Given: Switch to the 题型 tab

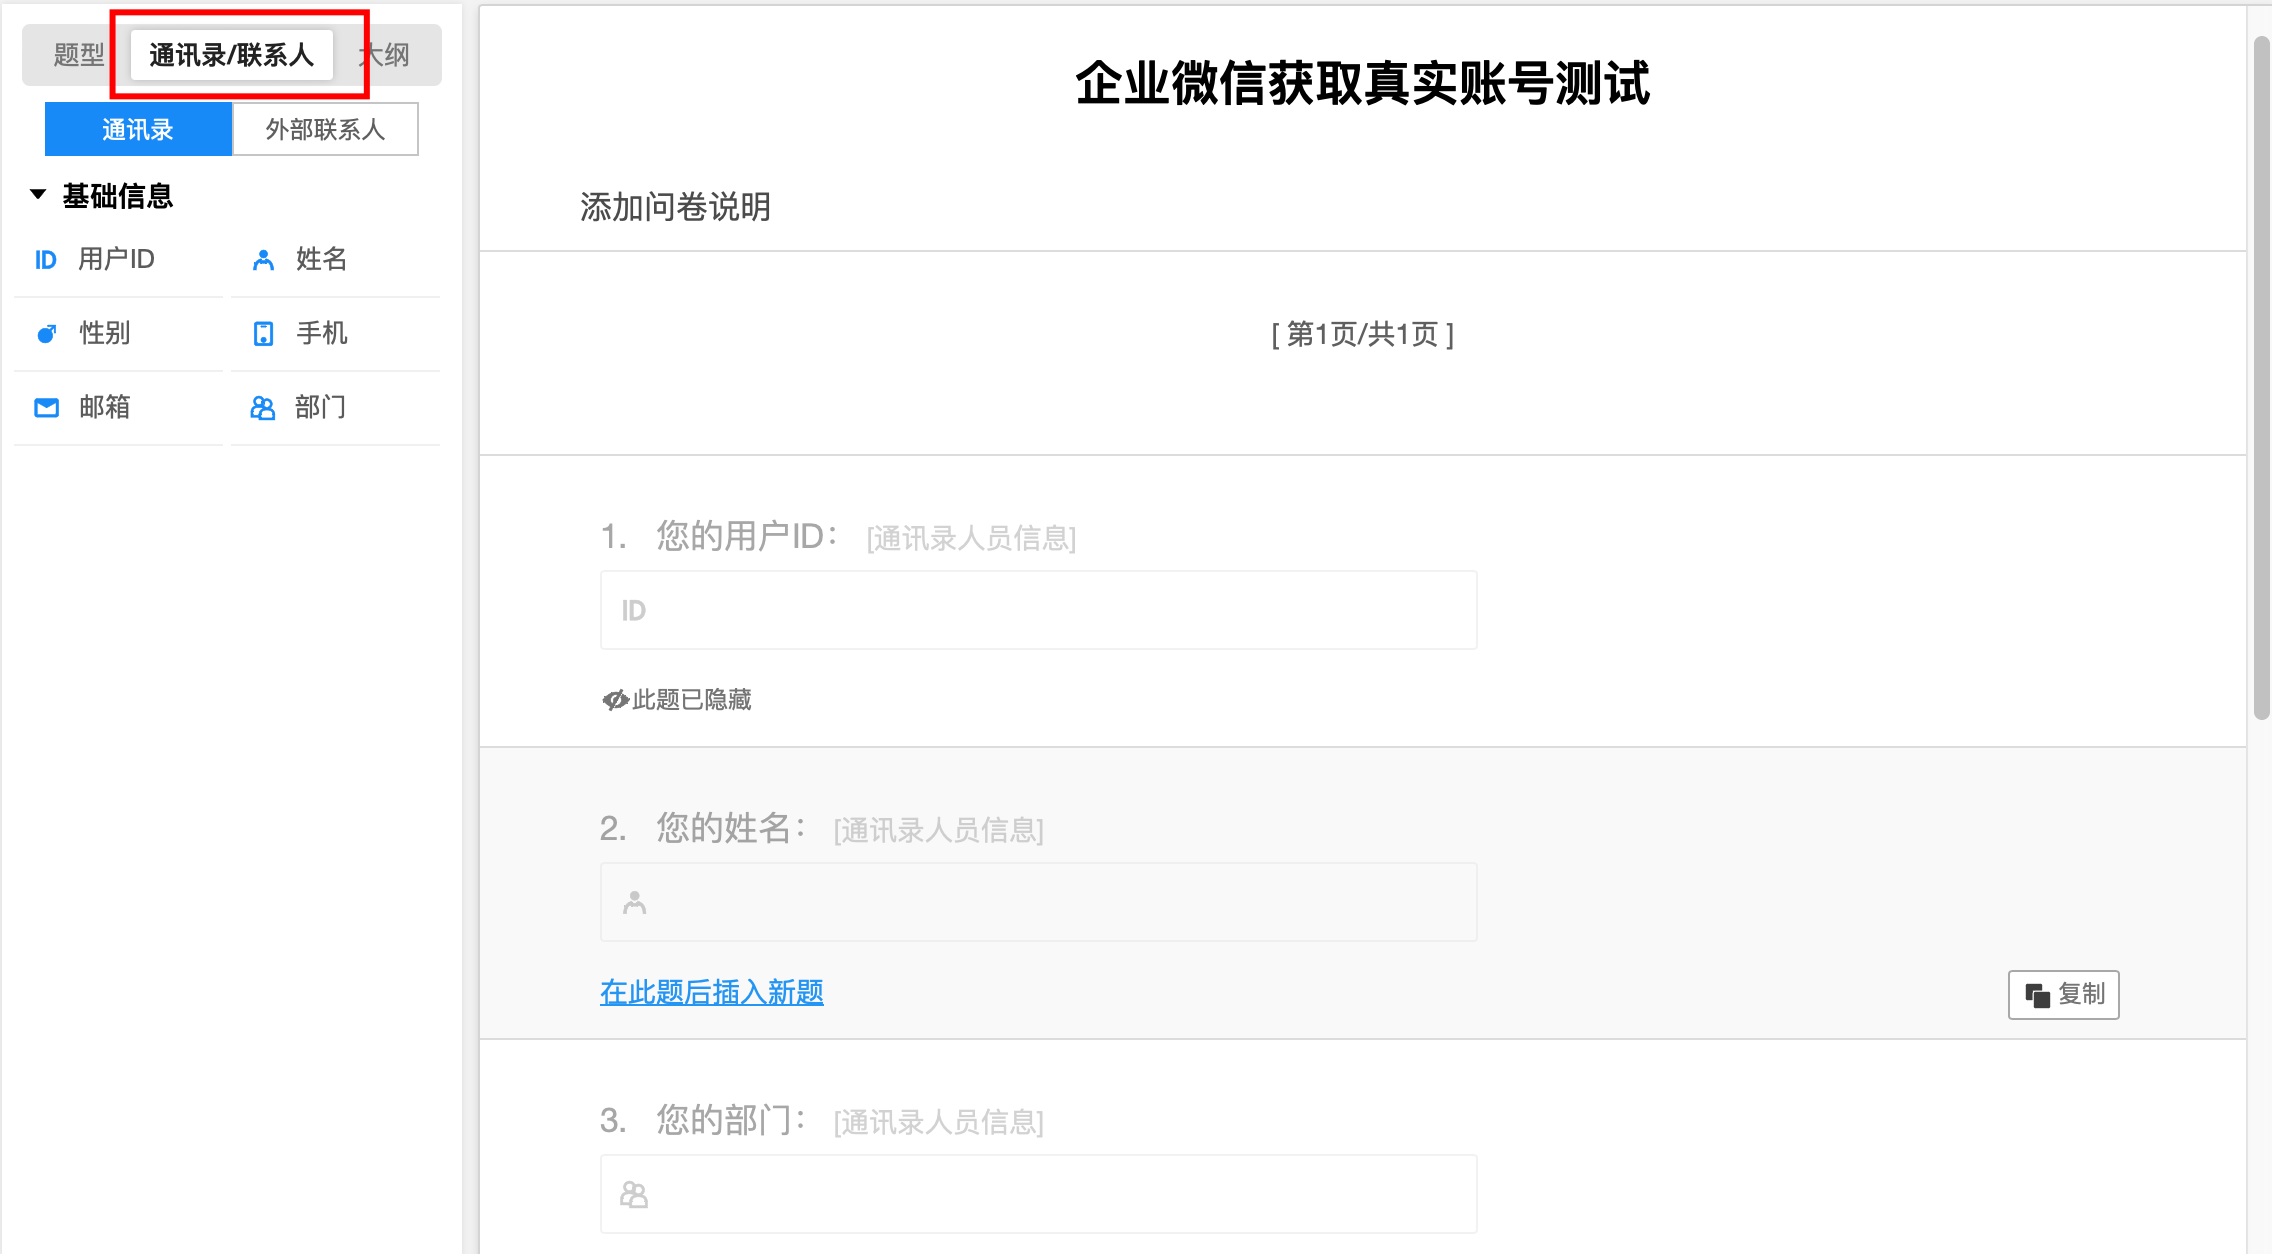Looking at the screenshot, I should click(79, 55).
